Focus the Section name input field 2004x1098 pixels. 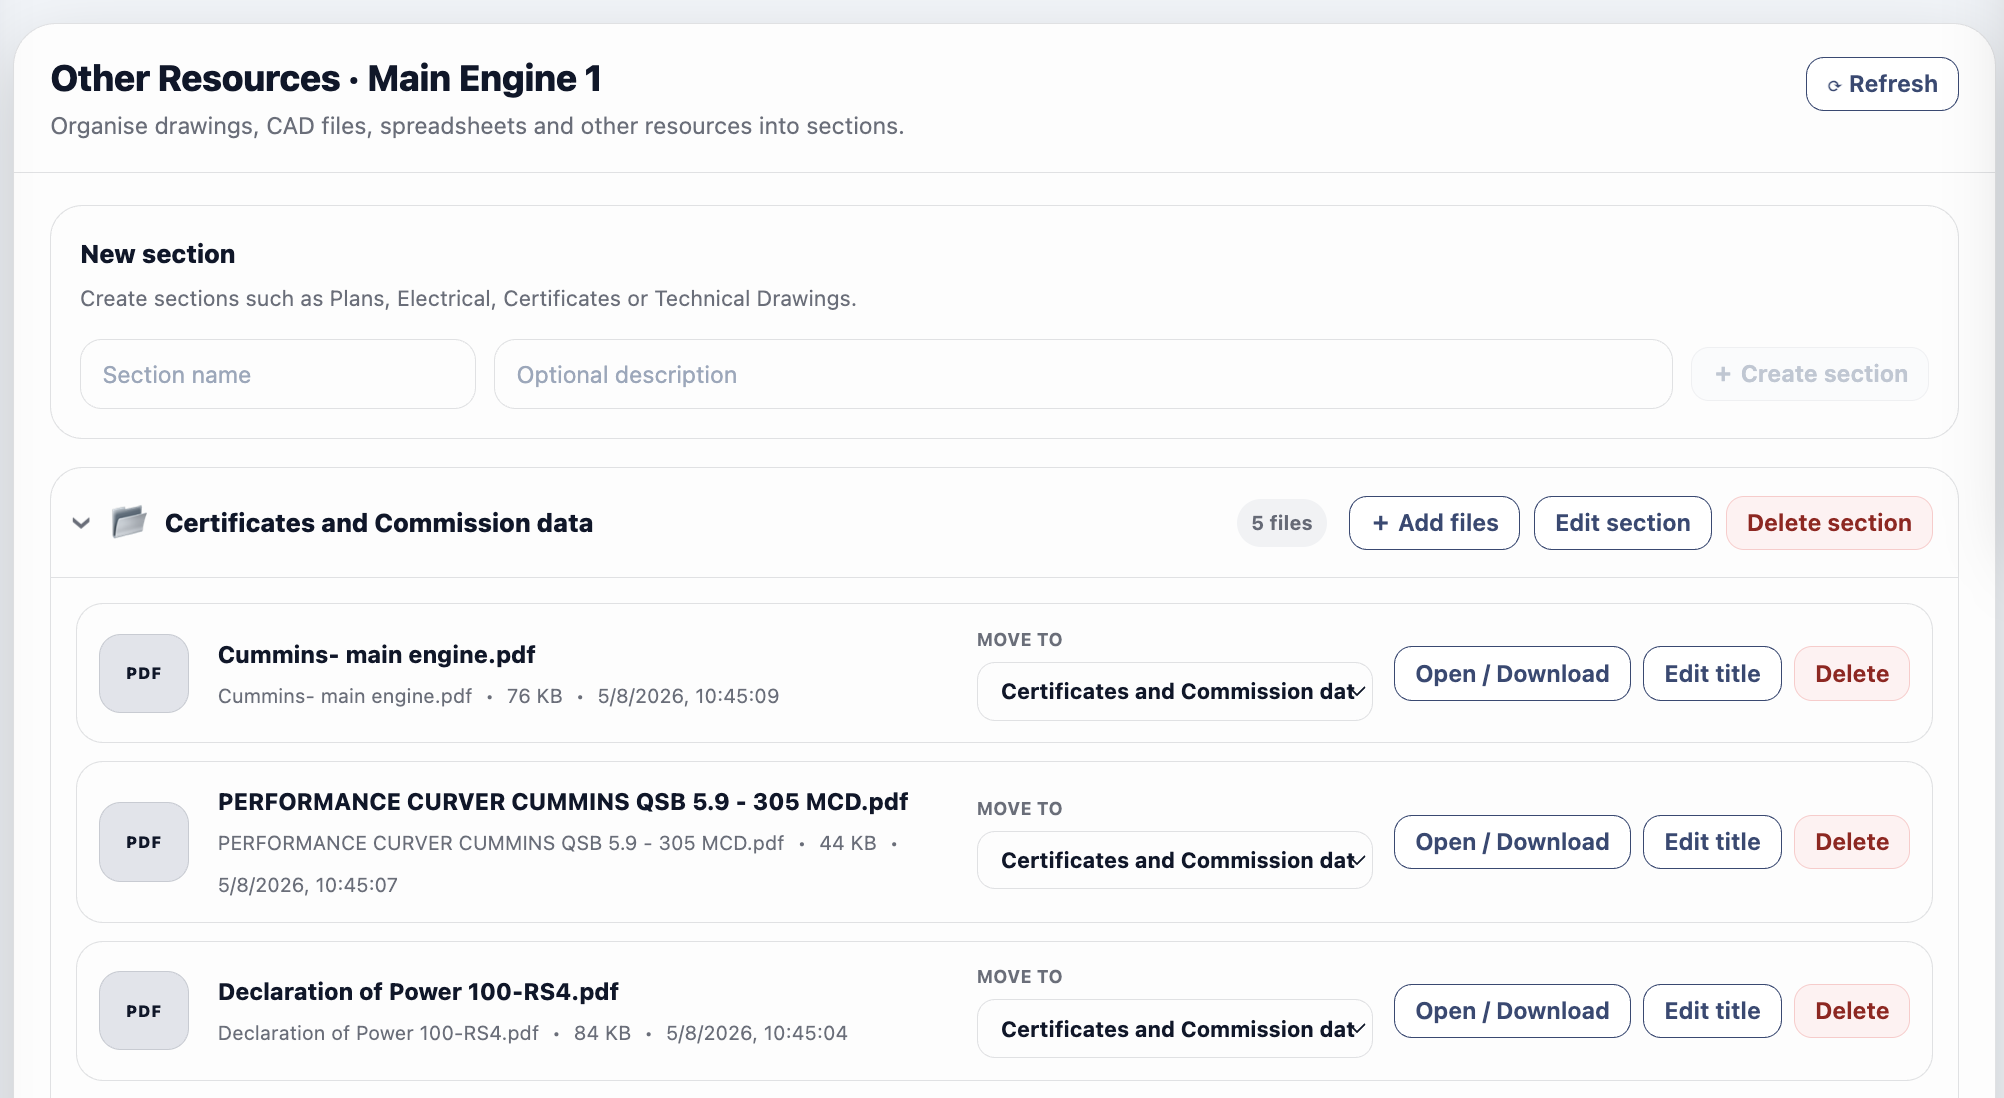(x=278, y=374)
